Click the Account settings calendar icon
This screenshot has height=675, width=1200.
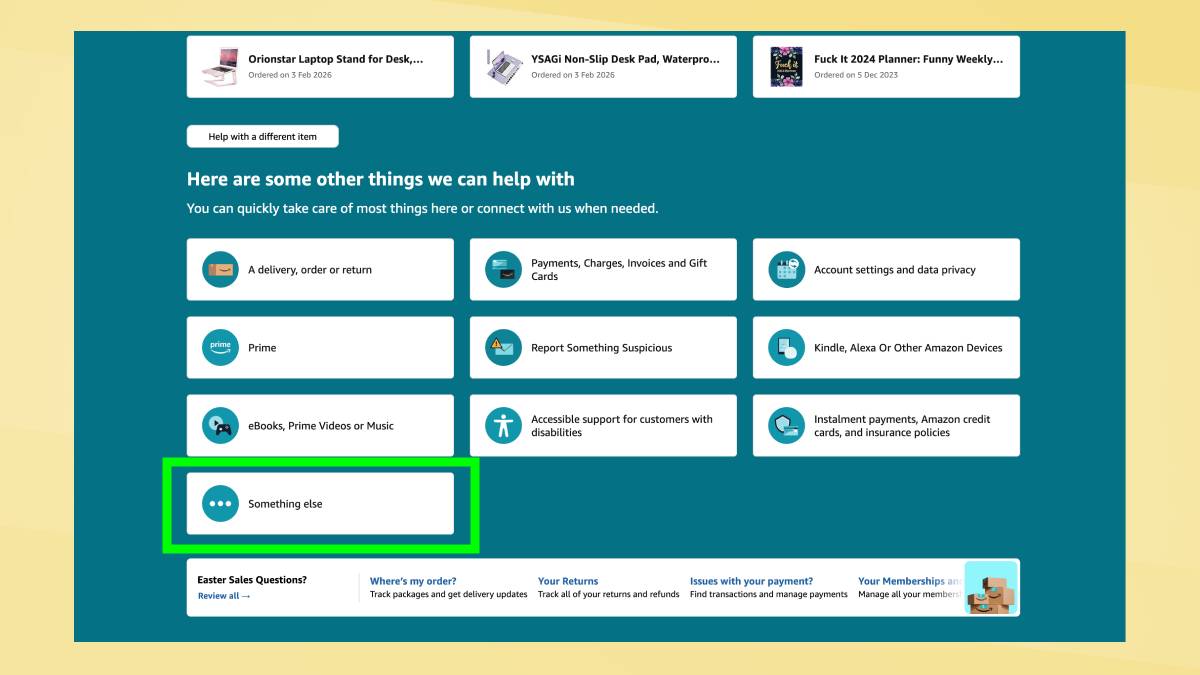(x=786, y=270)
